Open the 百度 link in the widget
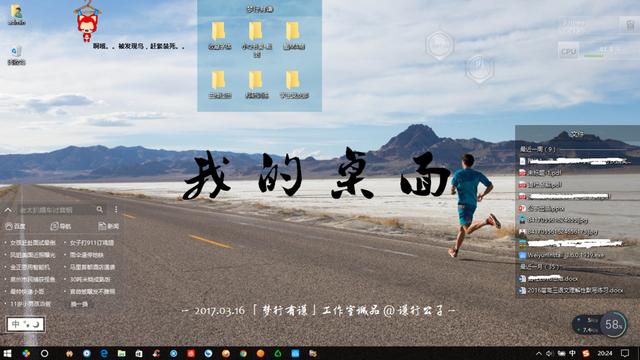This screenshot has height=360, width=640. (x=16, y=226)
